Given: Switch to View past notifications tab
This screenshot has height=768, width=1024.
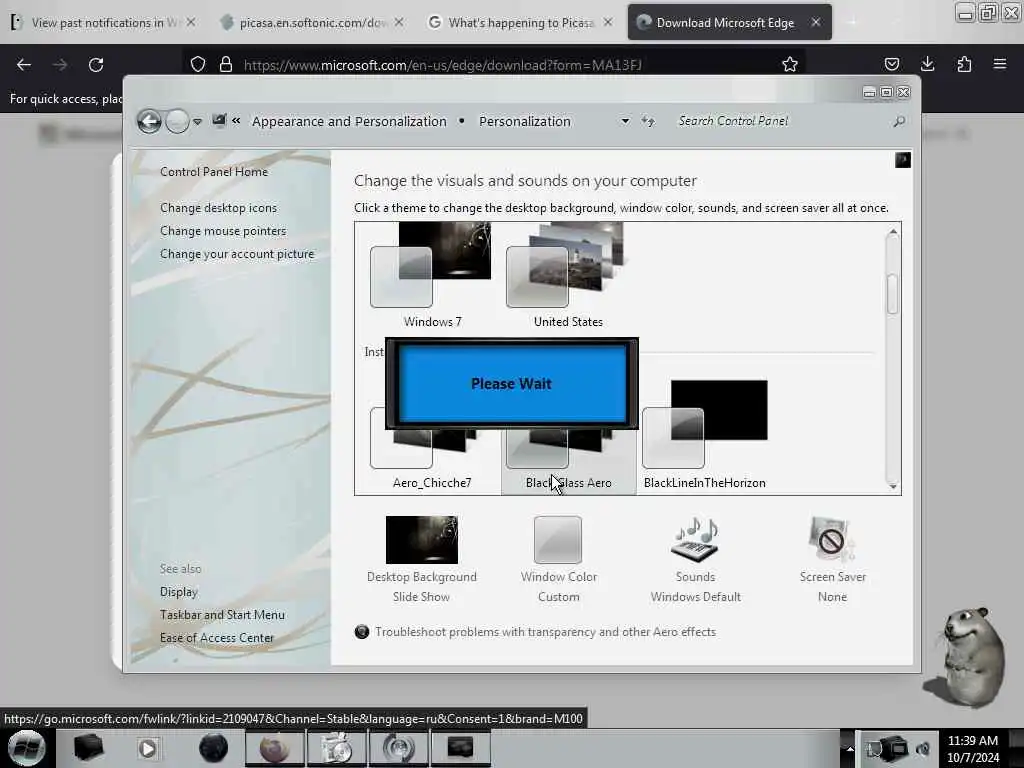Looking at the screenshot, I should point(98,23).
